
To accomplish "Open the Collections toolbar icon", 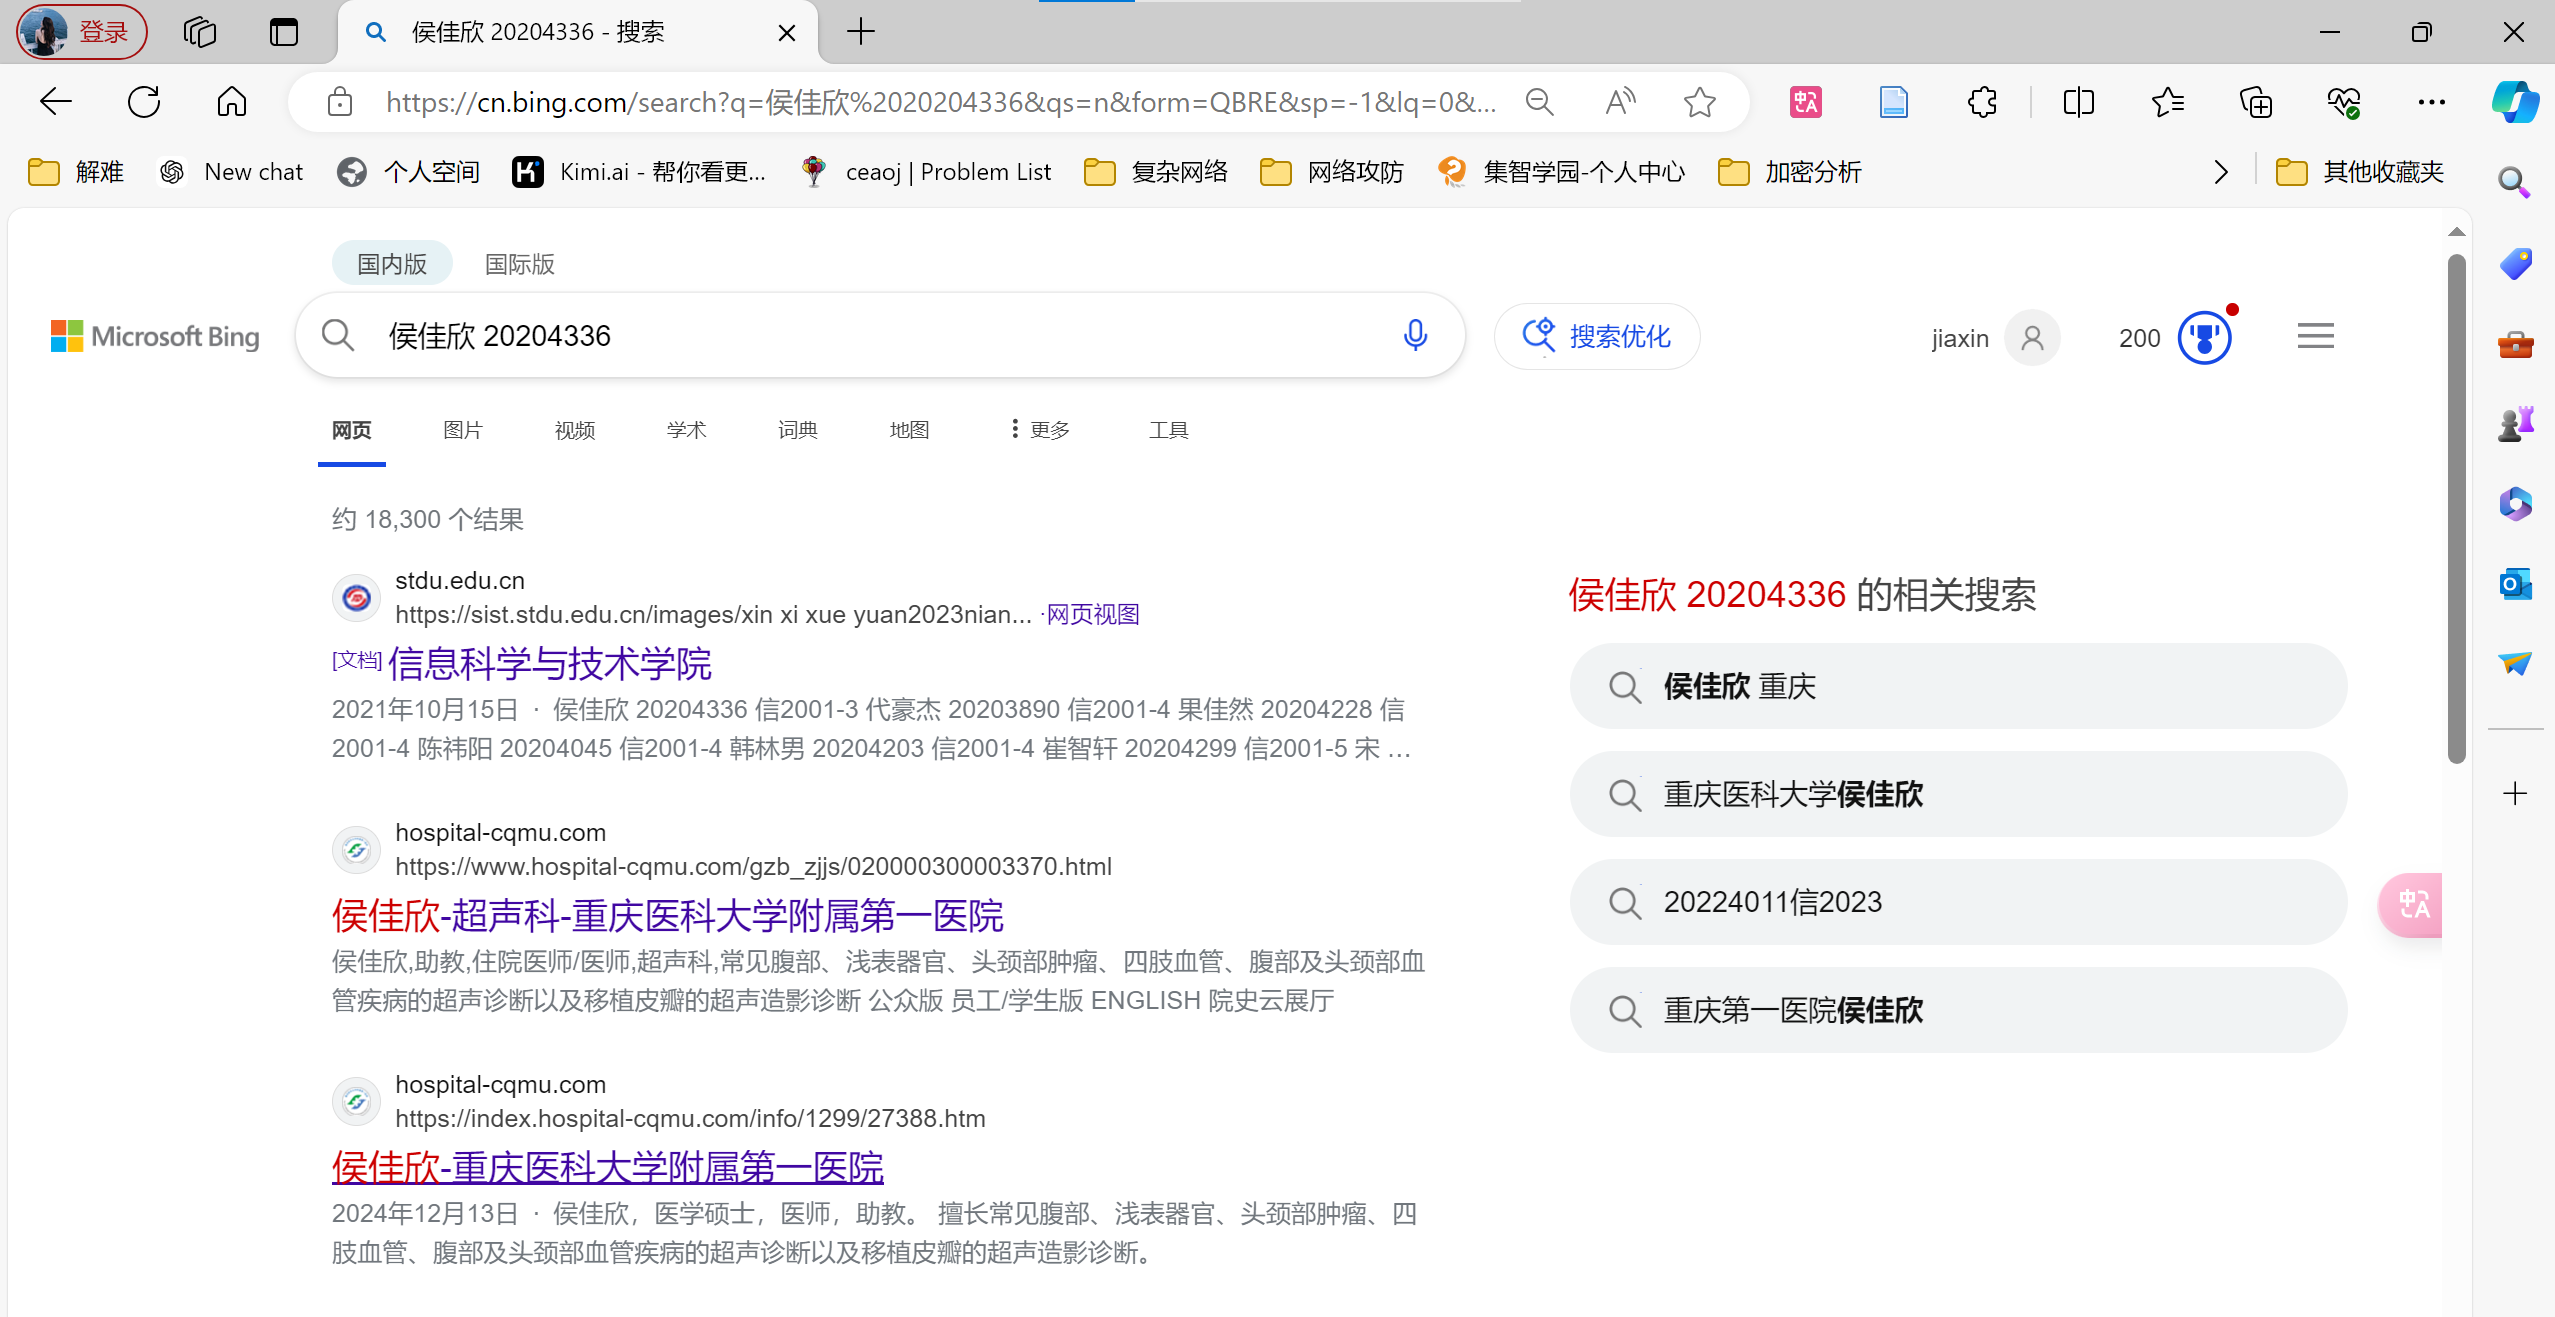I will pyautogui.click(x=2255, y=102).
